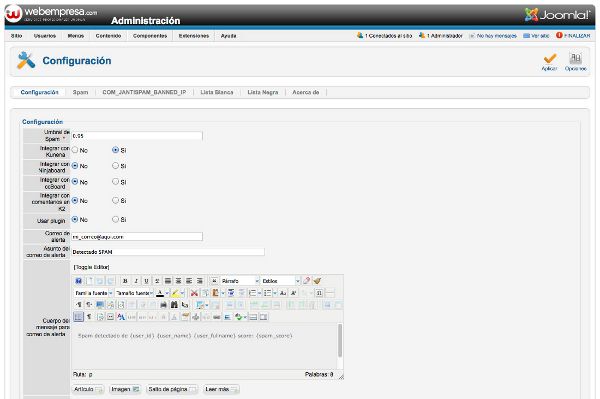Open the text color dropdown arrow
The image size is (600, 399).
[x=167, y=293]
